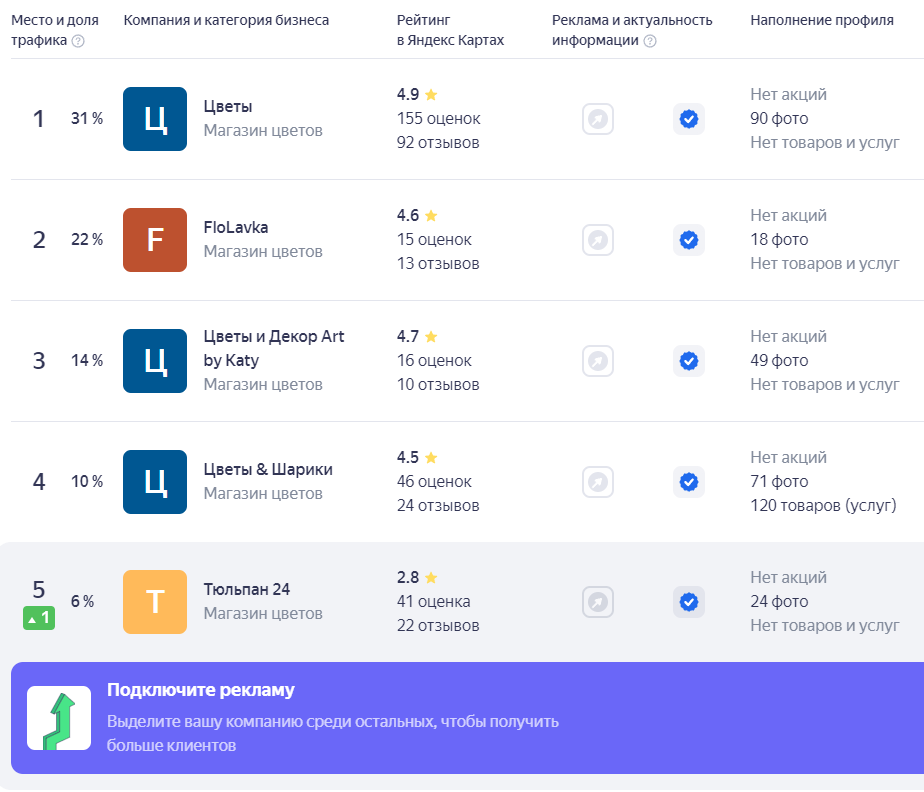Click "Нет товаров и услуг" in Тюльпан 24 row
Screen dimensions: 924x792
click(825, 626)
